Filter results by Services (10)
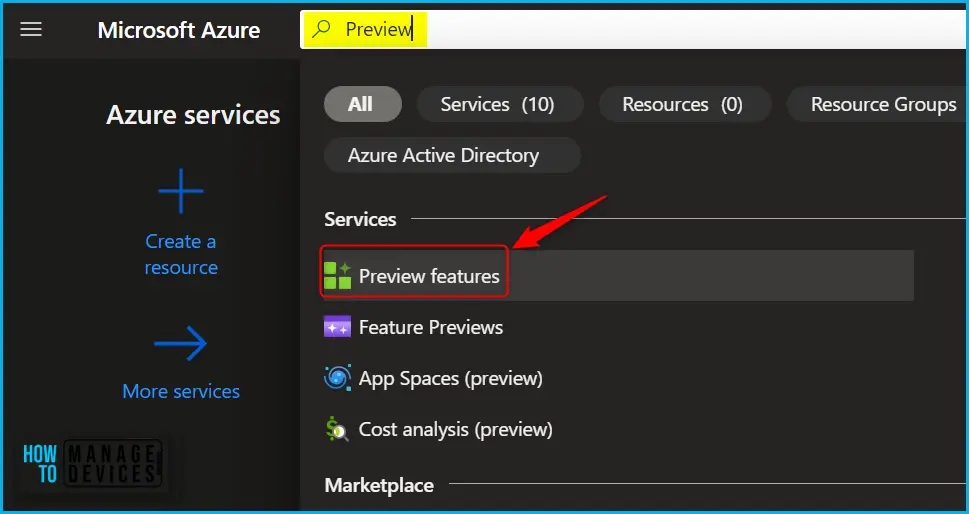This screenshot has width=969, height=514. [500, 104]
